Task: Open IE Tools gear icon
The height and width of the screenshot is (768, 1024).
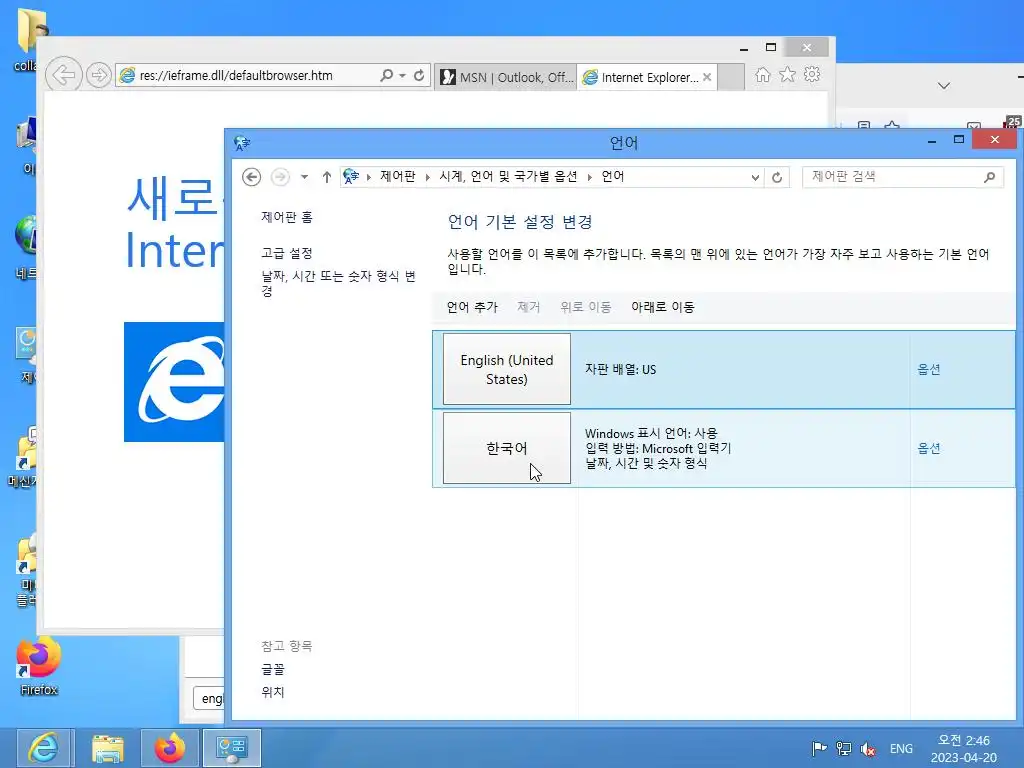Action: coord(812,74)
